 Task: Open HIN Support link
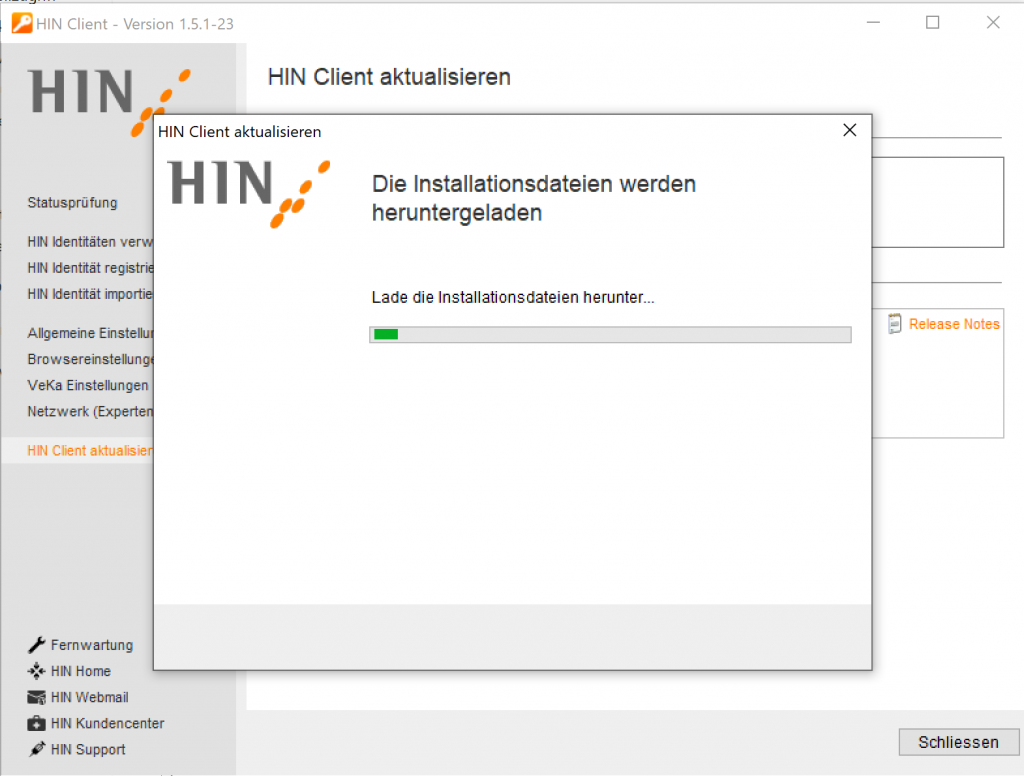pos(88,749)
